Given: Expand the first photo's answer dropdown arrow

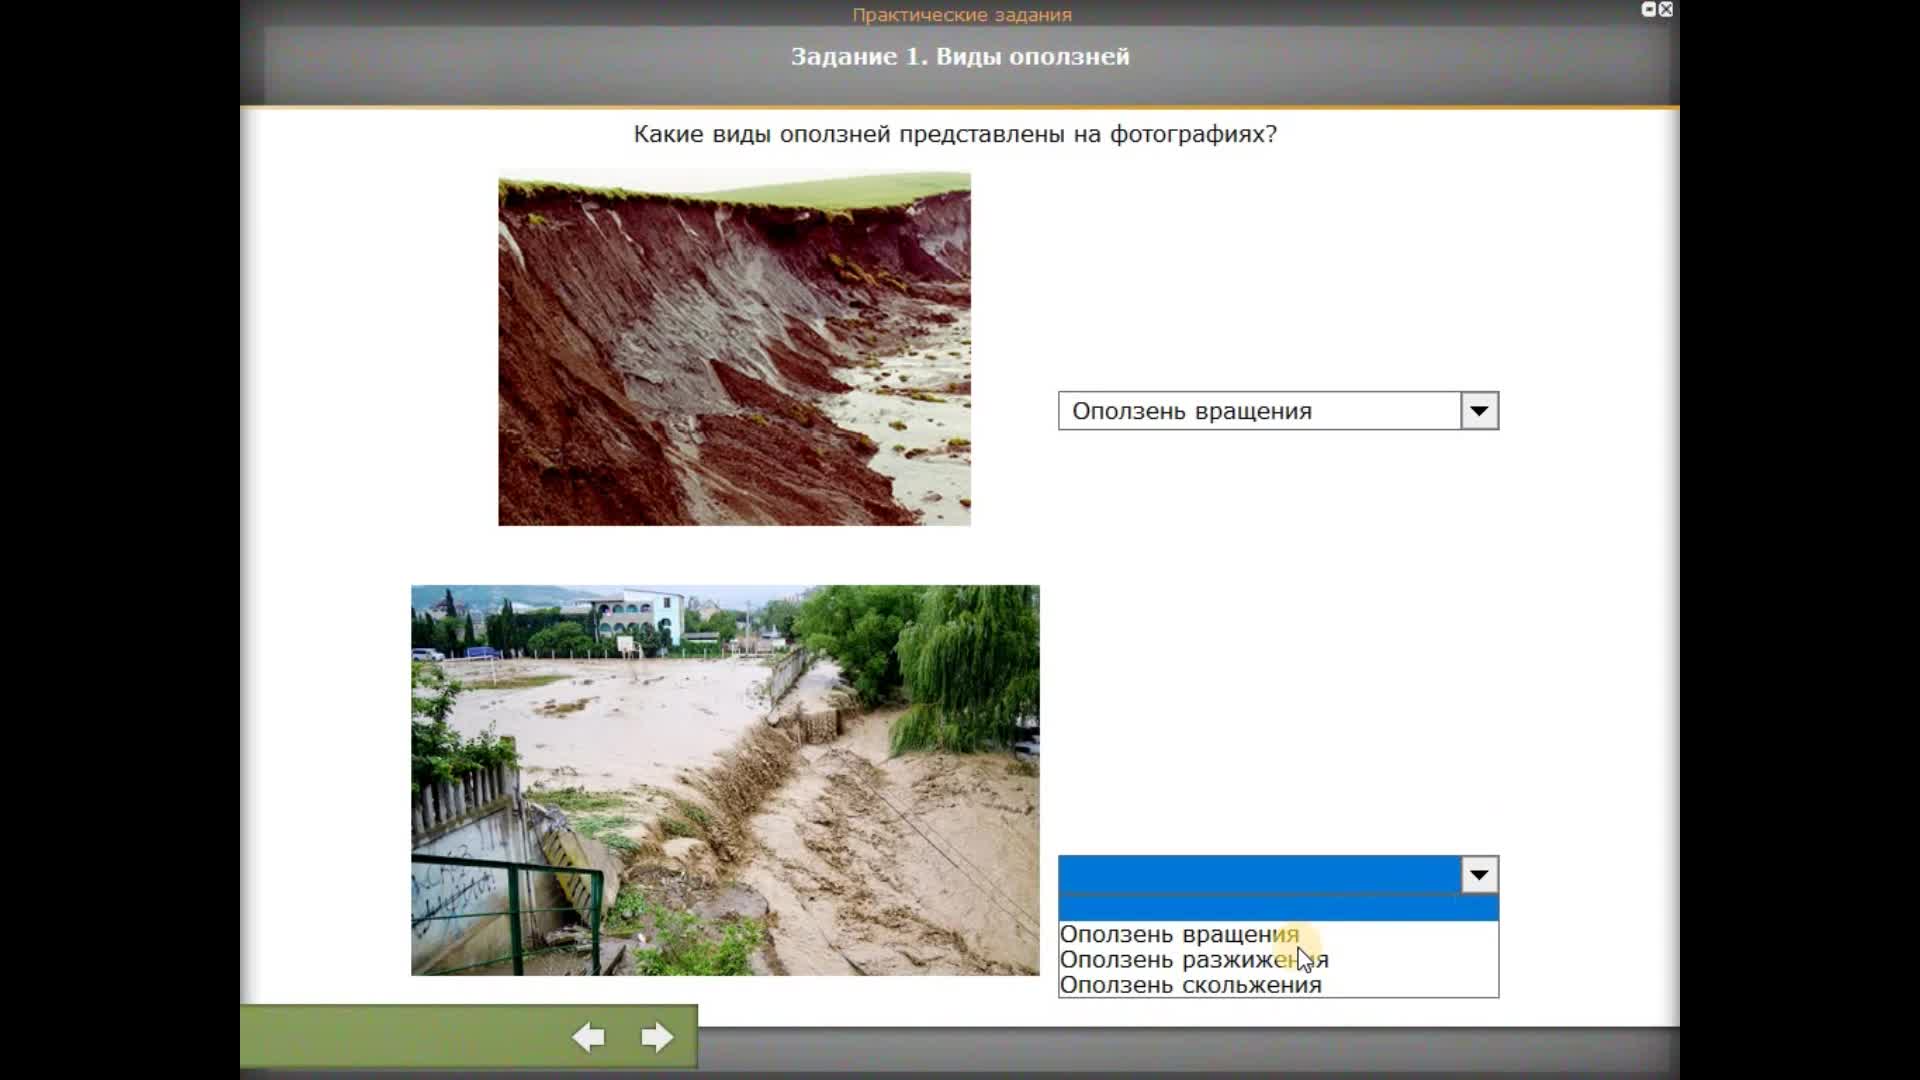Looking at the screenshot, I should 1479,411.
